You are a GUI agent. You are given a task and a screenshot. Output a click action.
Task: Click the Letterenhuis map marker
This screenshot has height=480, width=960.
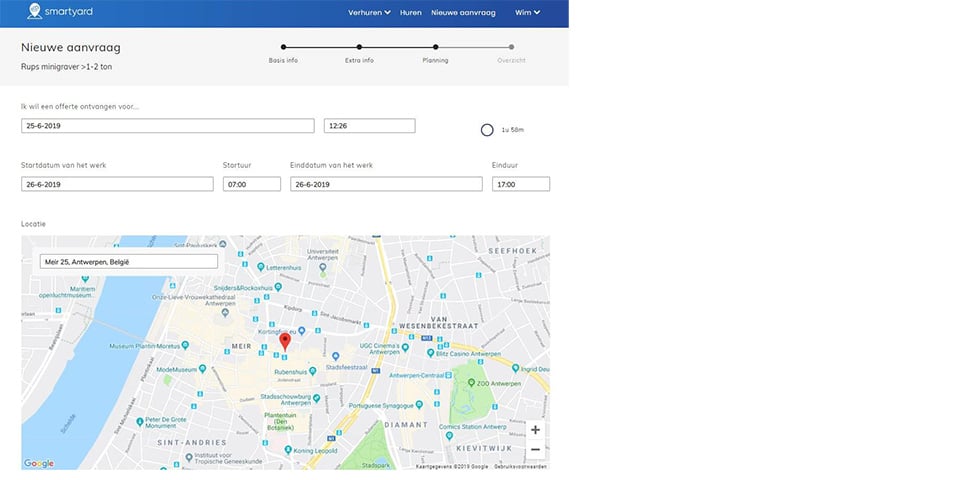click(261, 267)
